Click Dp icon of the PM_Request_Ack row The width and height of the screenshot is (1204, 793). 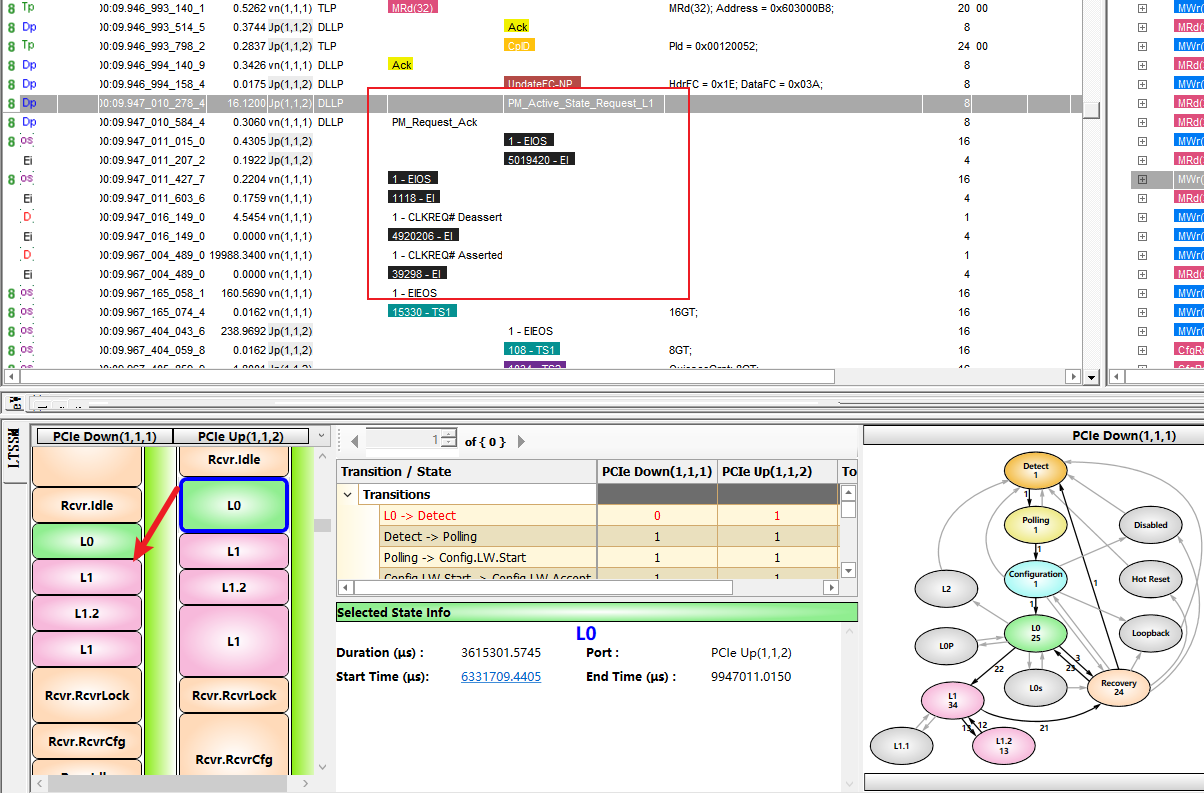(29, 122)
